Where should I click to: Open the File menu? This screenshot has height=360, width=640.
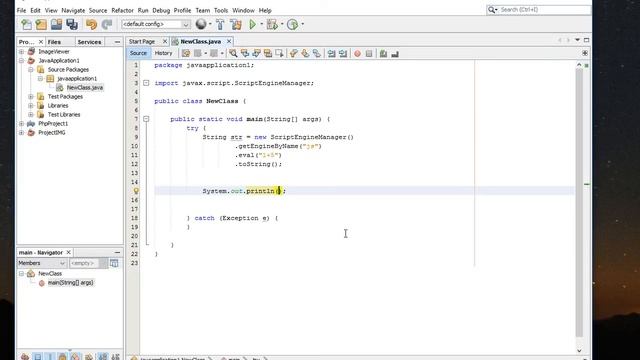21,10
